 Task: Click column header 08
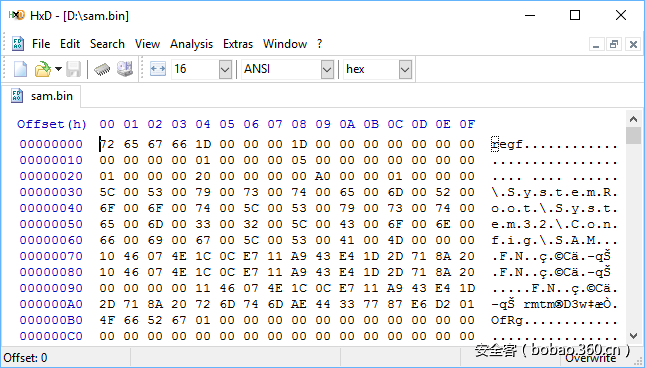[299, 124]
